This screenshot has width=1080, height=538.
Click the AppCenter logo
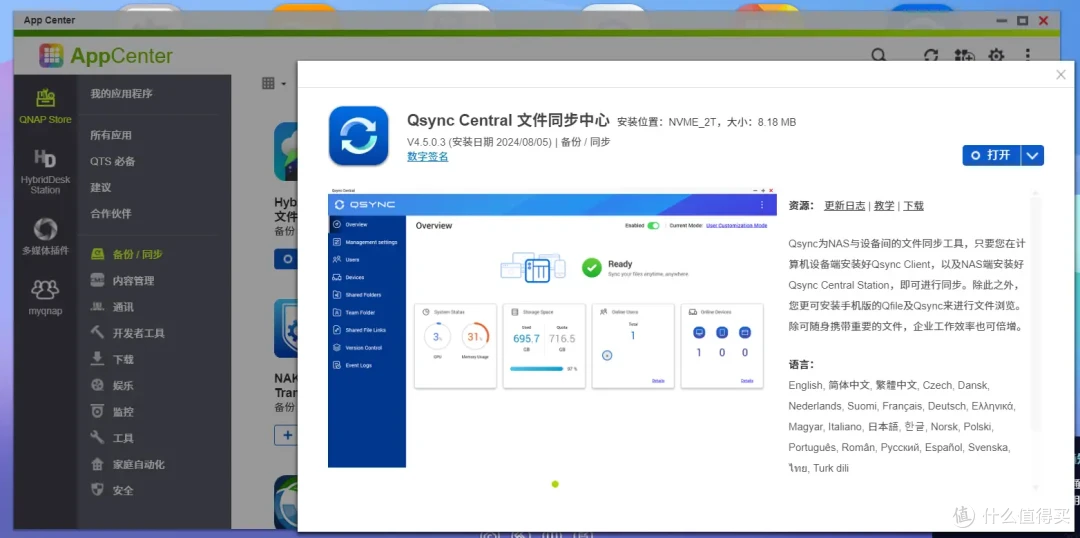coord(105,56)
